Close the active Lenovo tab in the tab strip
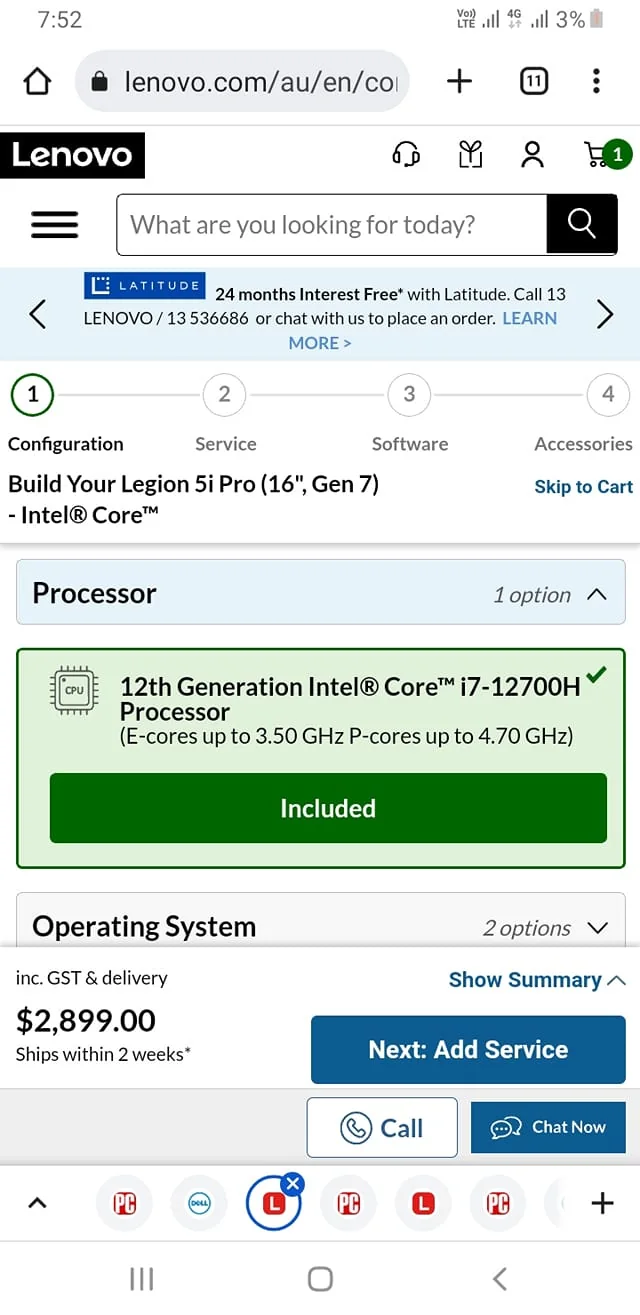 (x=292, y=1185)
